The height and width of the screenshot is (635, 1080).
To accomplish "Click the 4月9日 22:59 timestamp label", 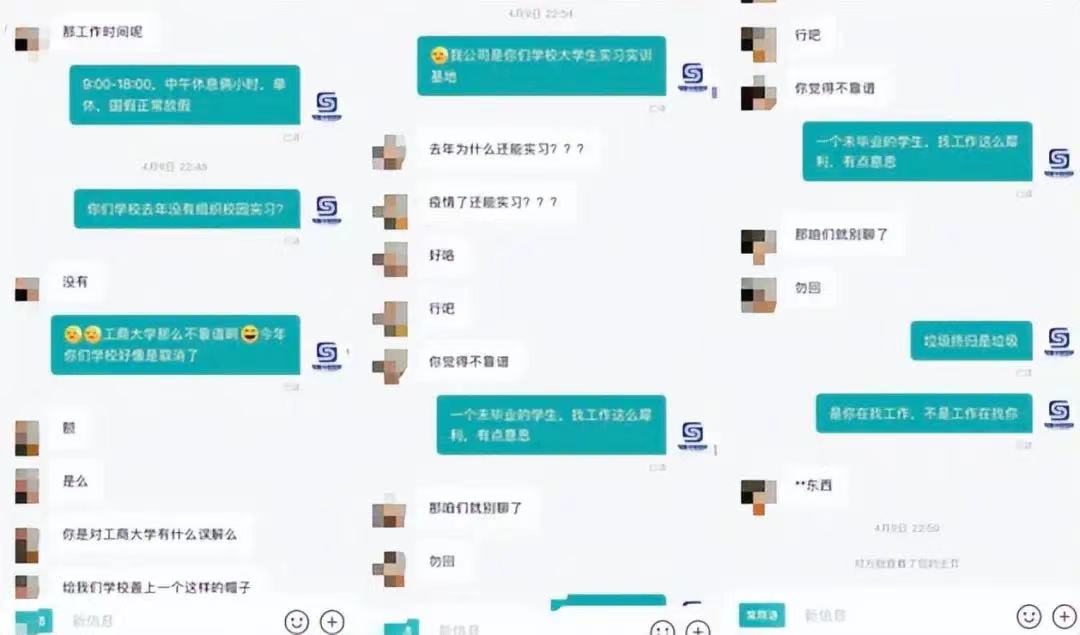I will pyautogui.click(x=906, y=528).
